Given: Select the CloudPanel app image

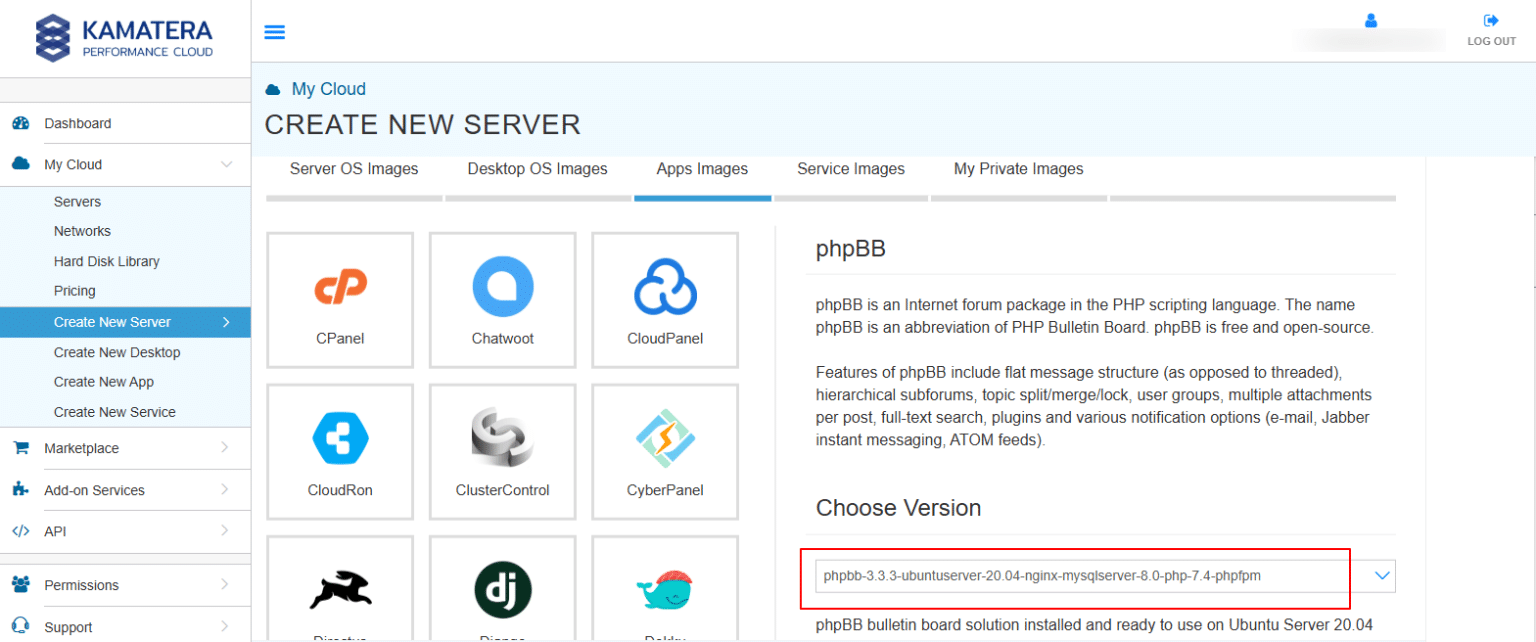Looking at the screenshot, I should click(665, 300).
